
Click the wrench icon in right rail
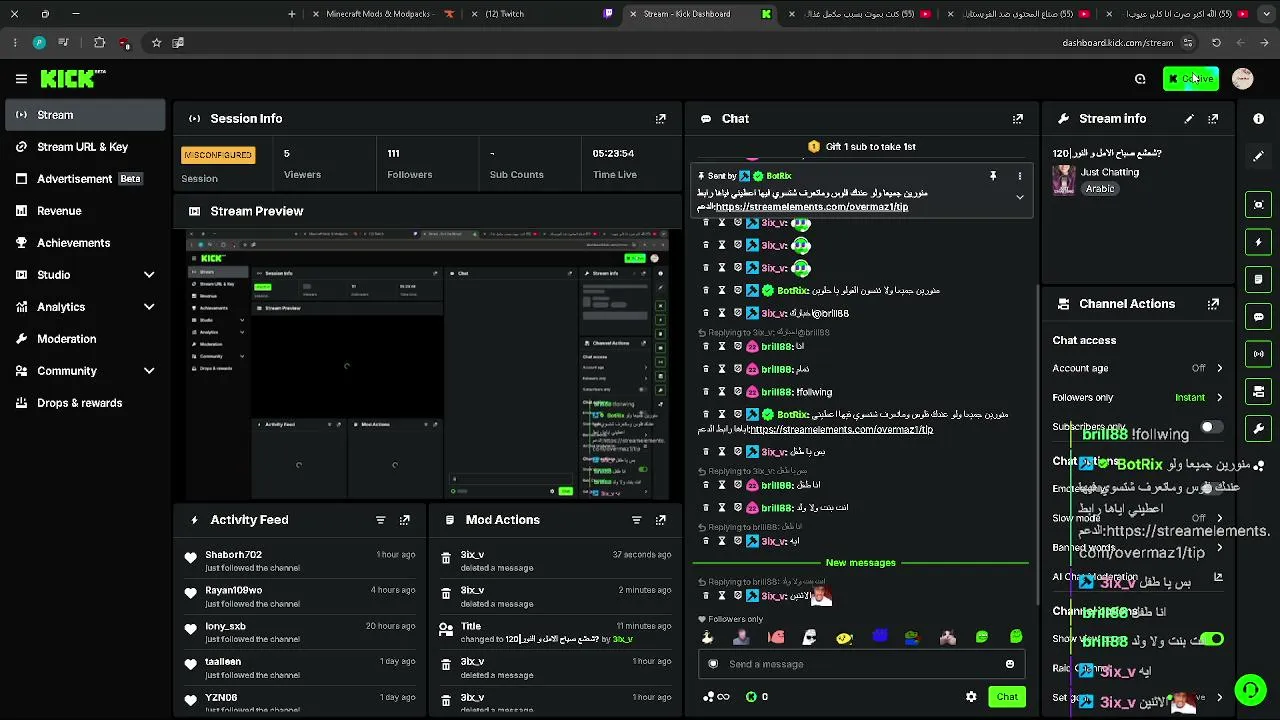[1259, 428]
